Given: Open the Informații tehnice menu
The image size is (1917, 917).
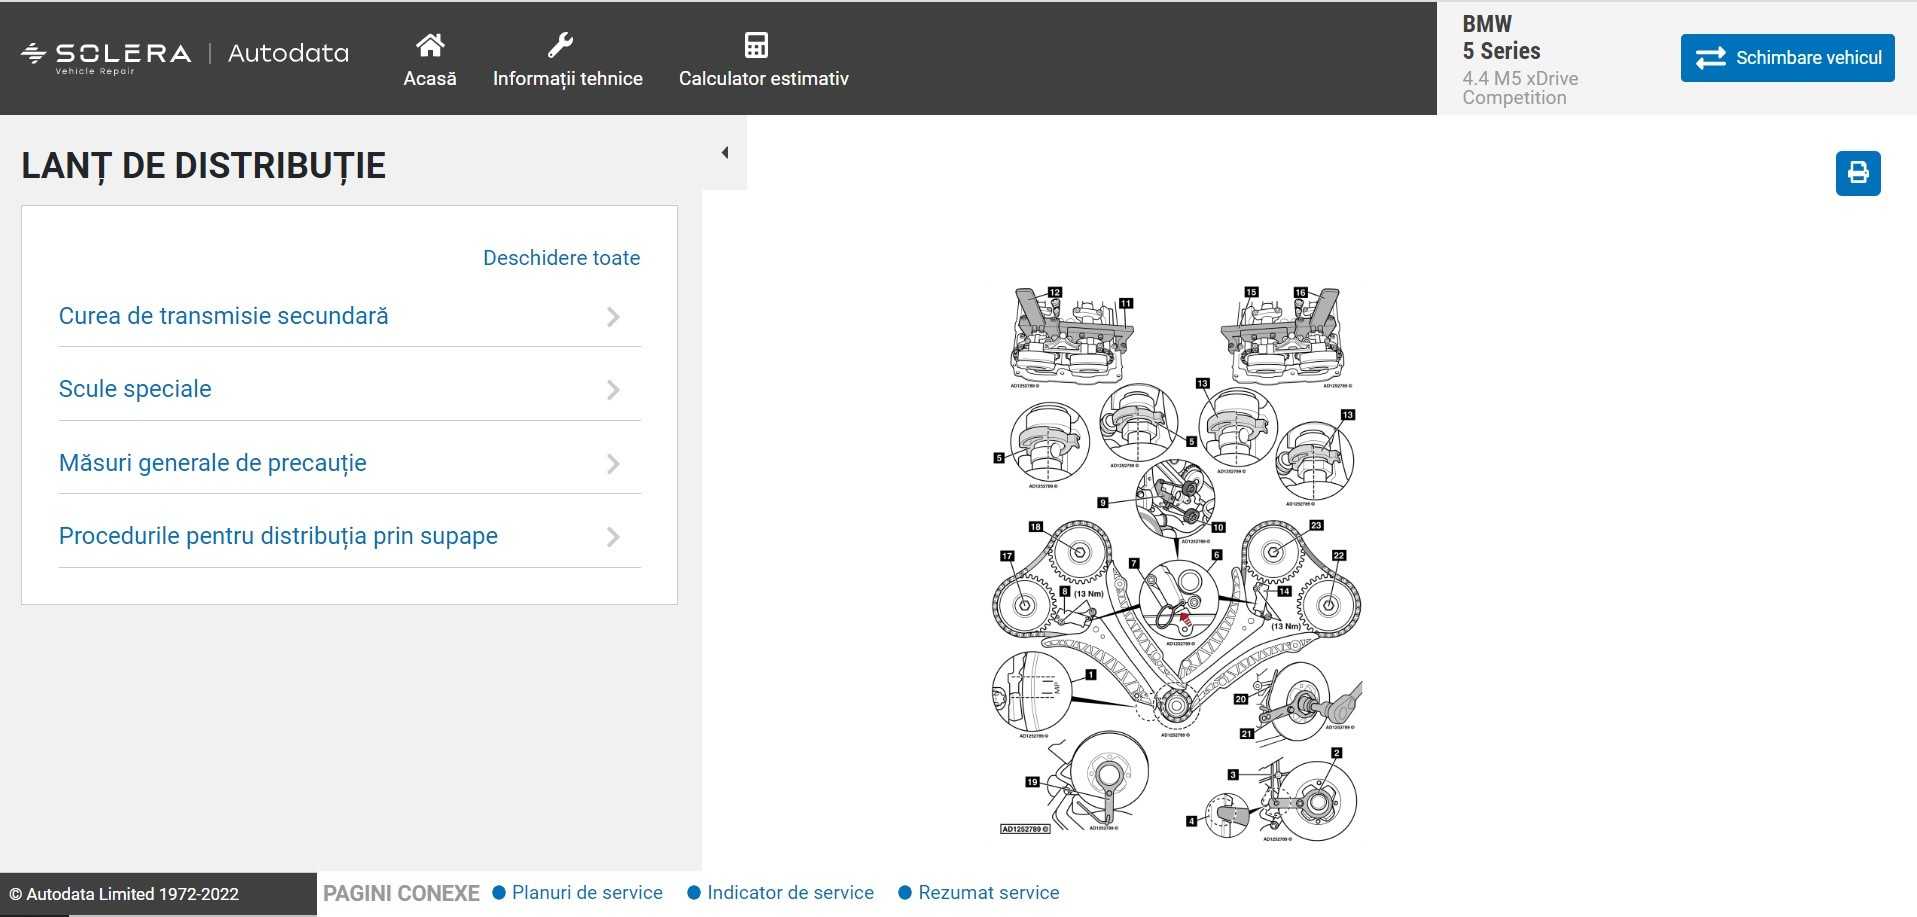Looking at the screenshot, I should pyautogui.click(x=567, y=78).
